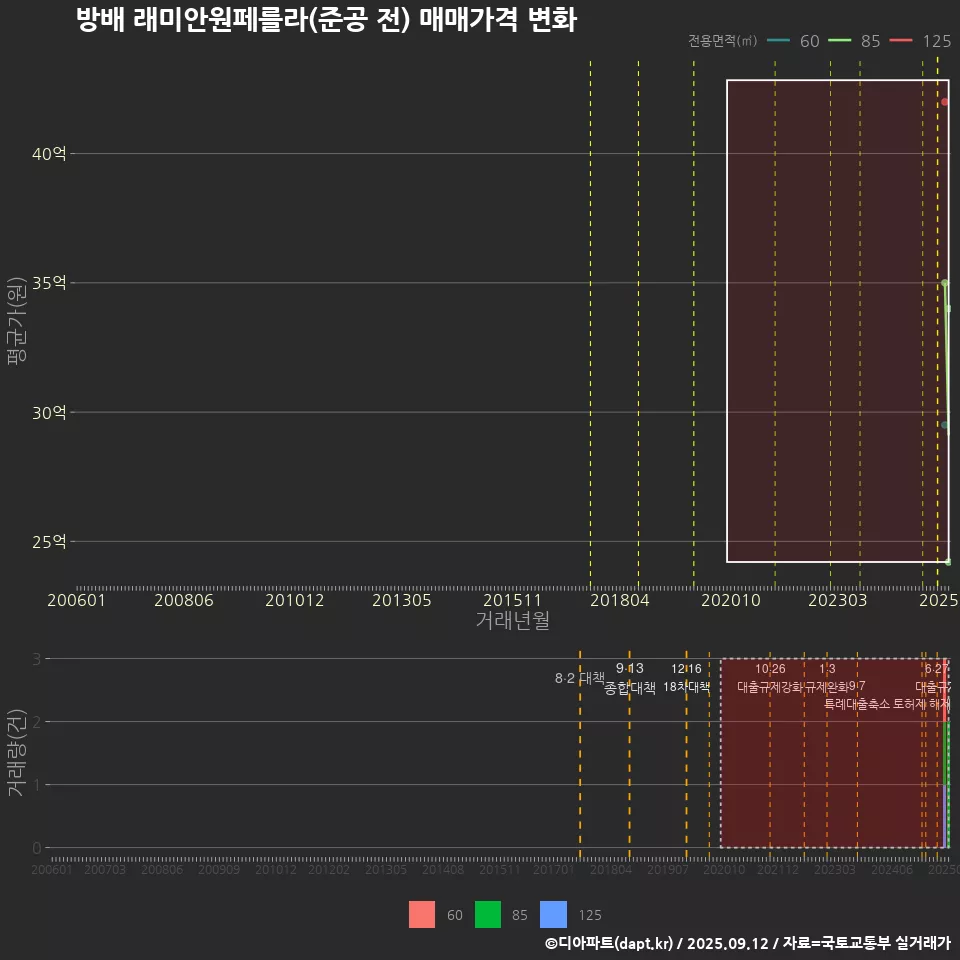Click the '40억' y-axis label
This screenshot has width=960, height=960.
pos(49,154)
